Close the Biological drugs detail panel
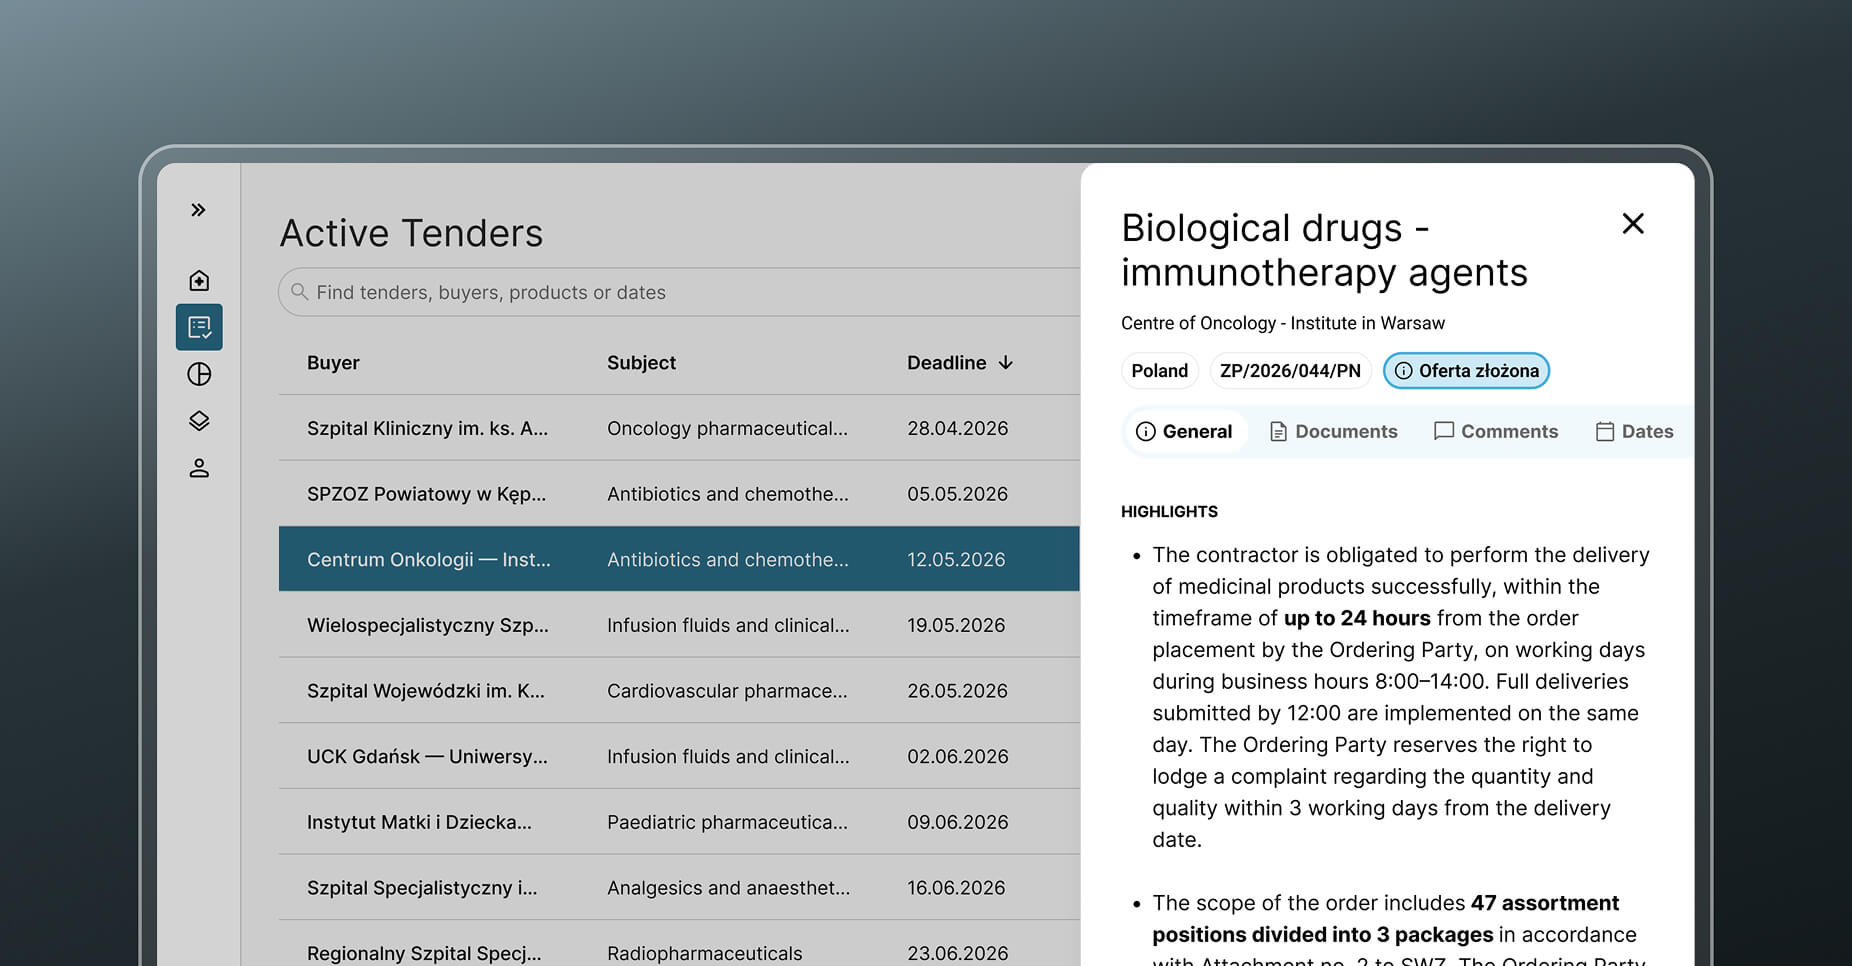This screenshot has width=1852, height=966. point(1633,224)
